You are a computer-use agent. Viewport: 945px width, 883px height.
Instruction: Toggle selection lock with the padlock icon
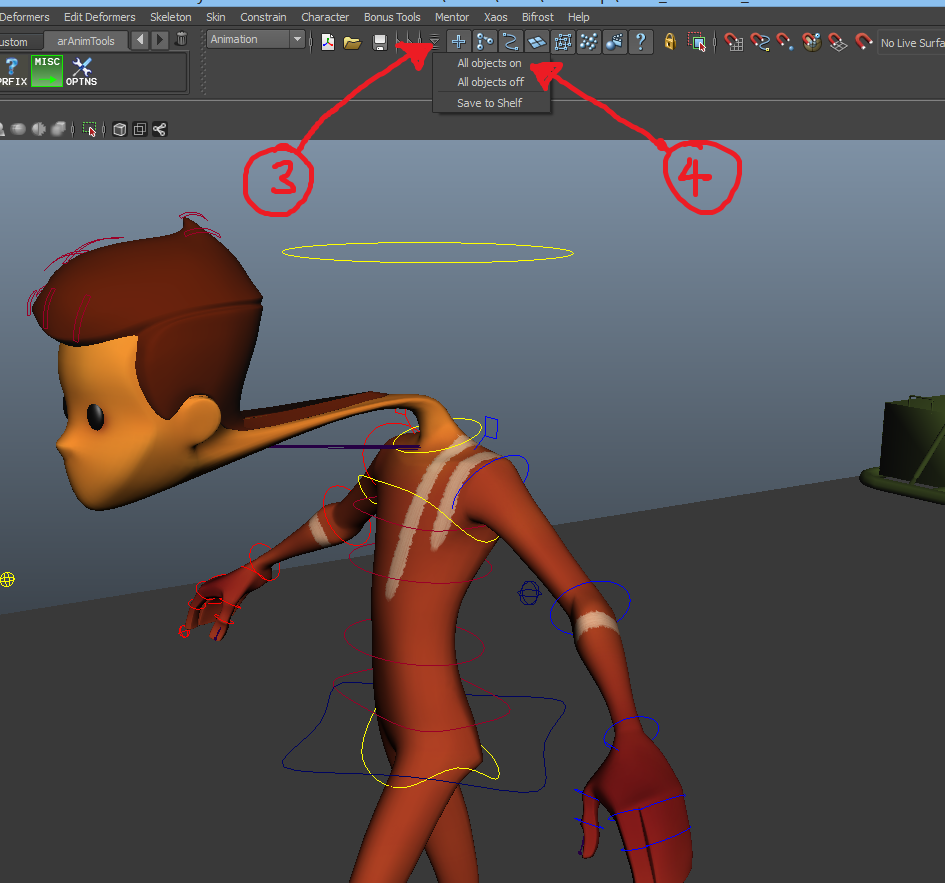point(670,42)
